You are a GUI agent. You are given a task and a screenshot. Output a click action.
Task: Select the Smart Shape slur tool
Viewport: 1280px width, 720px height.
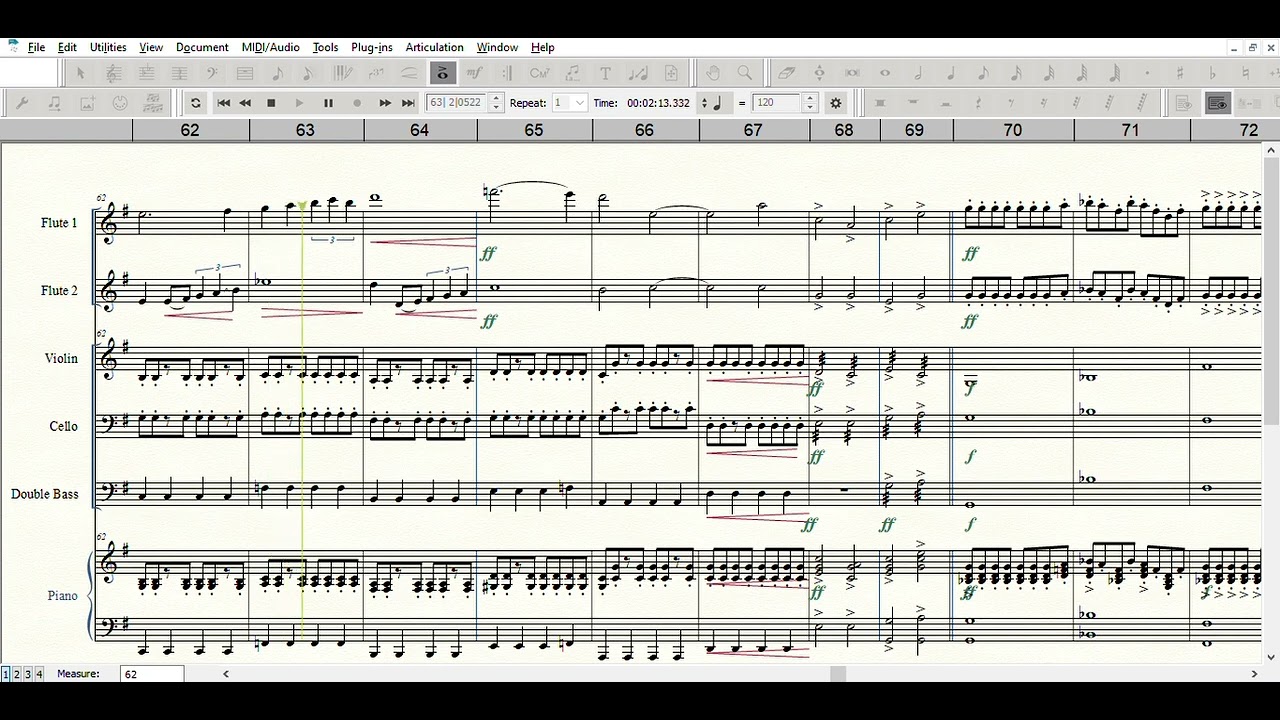409,73
